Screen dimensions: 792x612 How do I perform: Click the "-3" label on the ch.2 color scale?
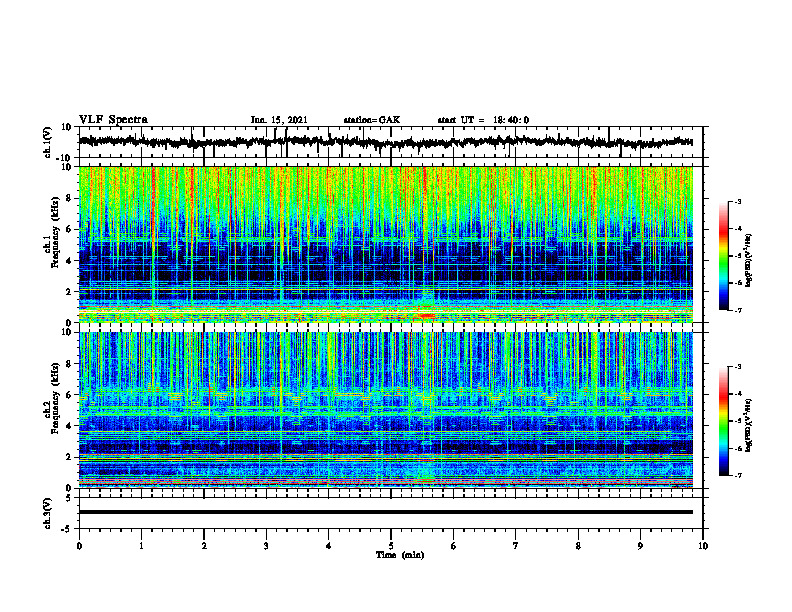[x=738, y=367]
